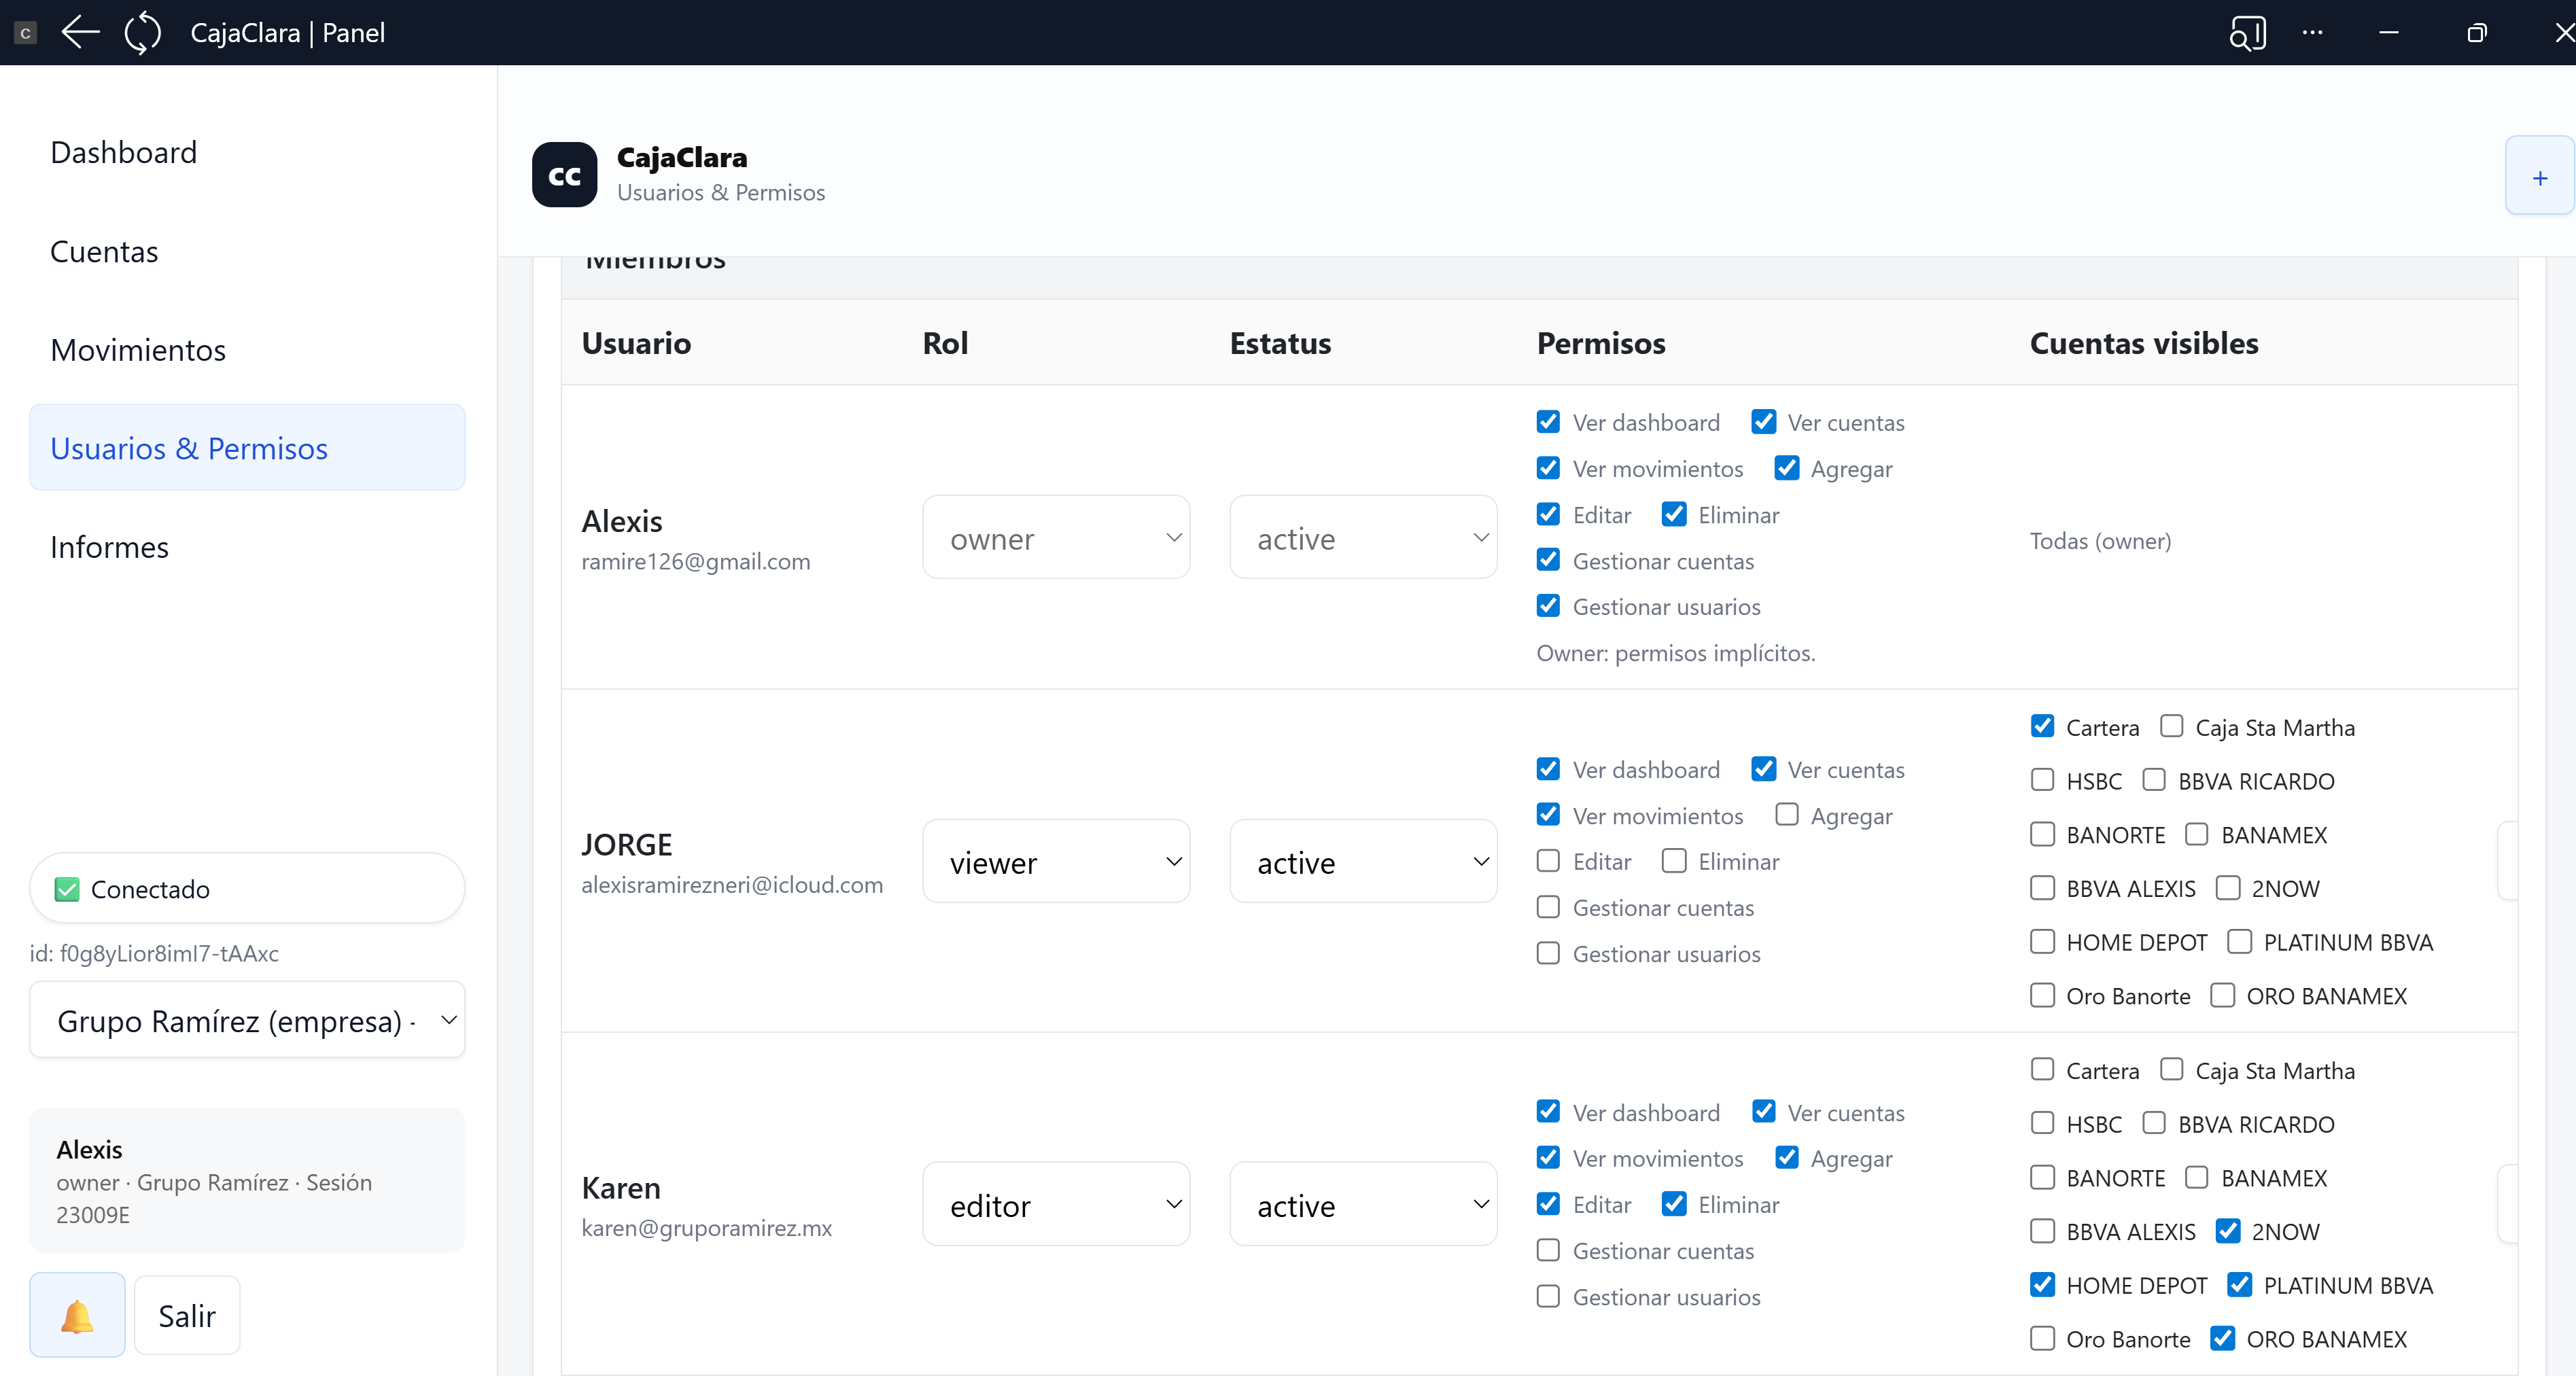Open the three-dots menu in title bar
This screenshot has height=1376, width=2576.
click(2312, 33)
